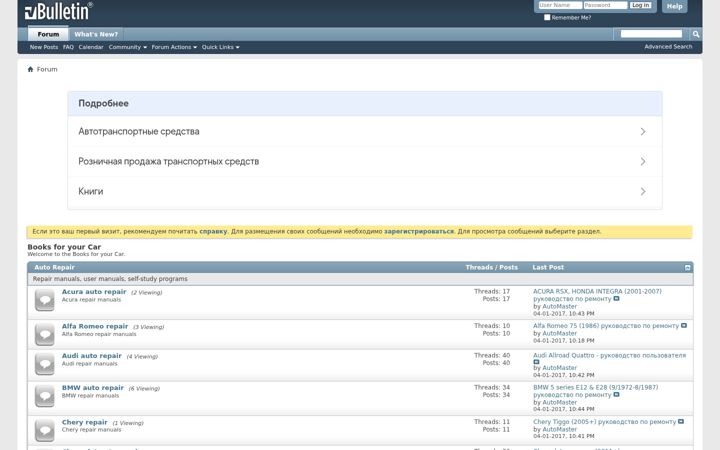
Task: Open ACURA RSX, HONDA INTEGRA last post link
Action: (x=597, y=295)
